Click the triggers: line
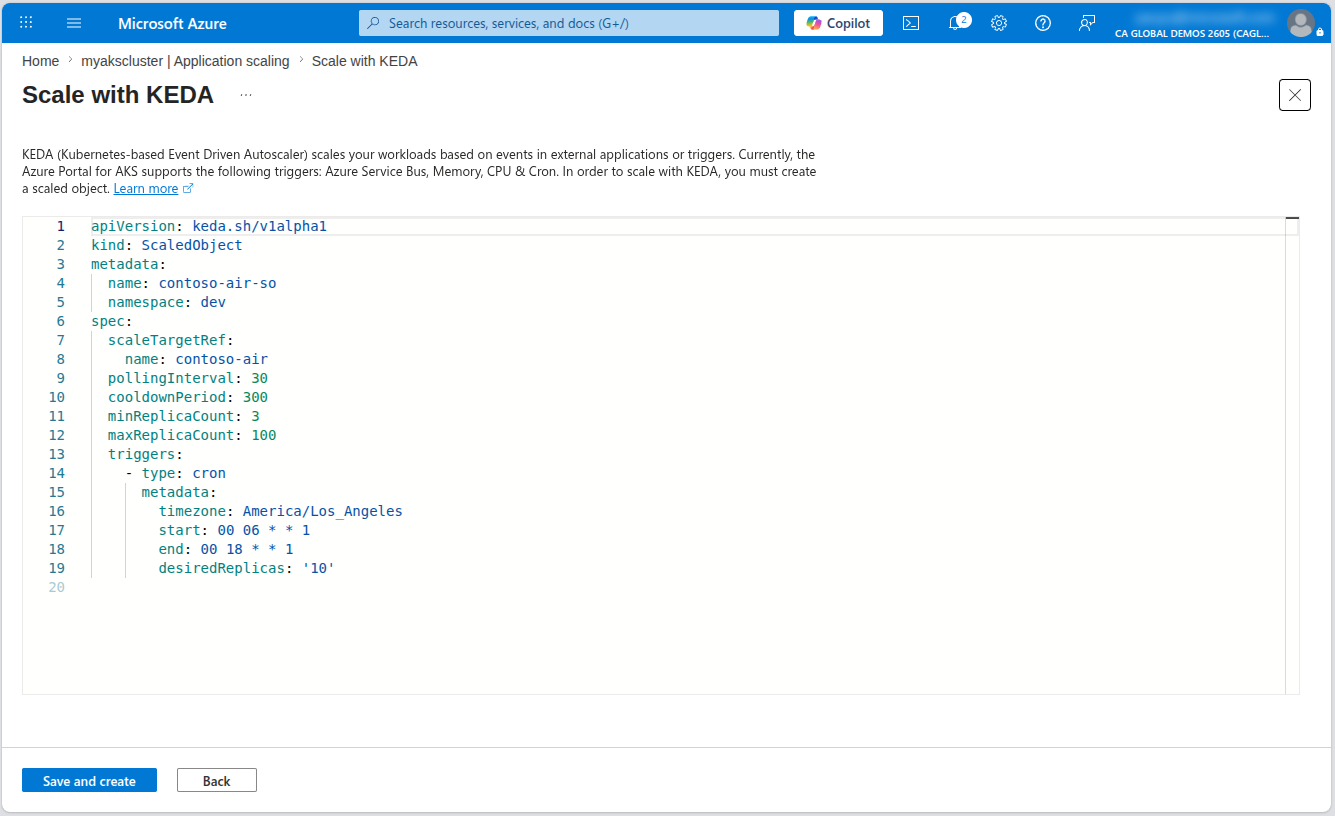Image resolution: width=1335 pixels, height=816 pixels. [146, 454]
